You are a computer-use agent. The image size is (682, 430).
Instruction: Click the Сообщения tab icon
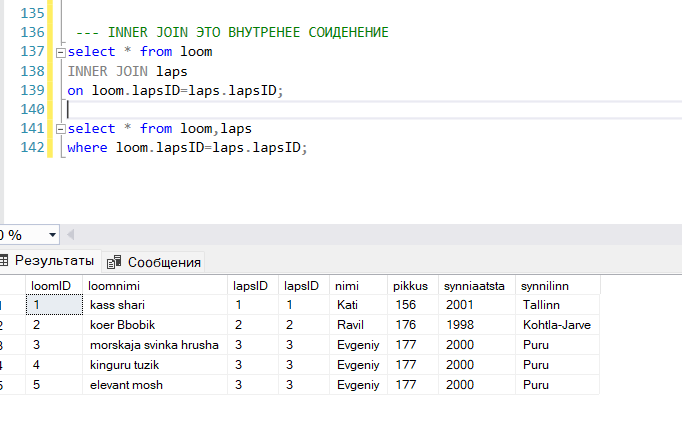[114, 263]
